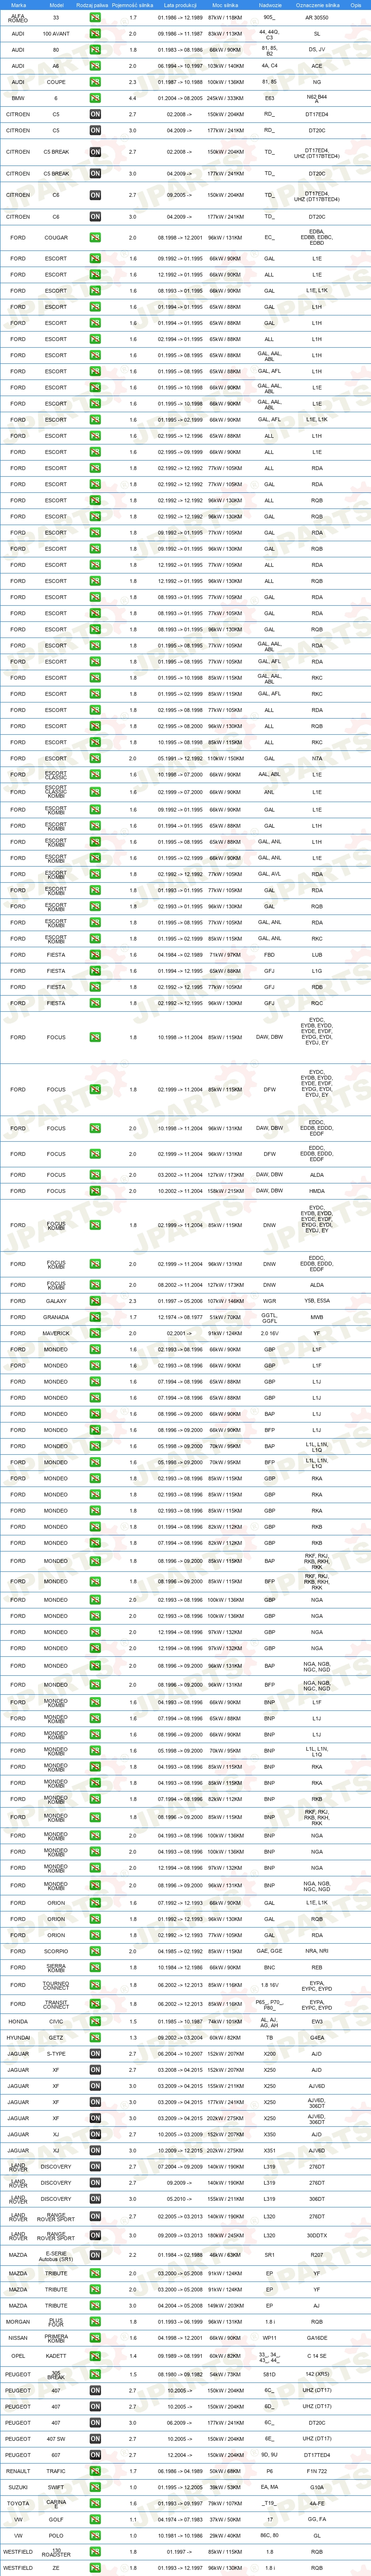
Task: Click the fuel icon for Hyundai Getz
Action: (95, 2038)
